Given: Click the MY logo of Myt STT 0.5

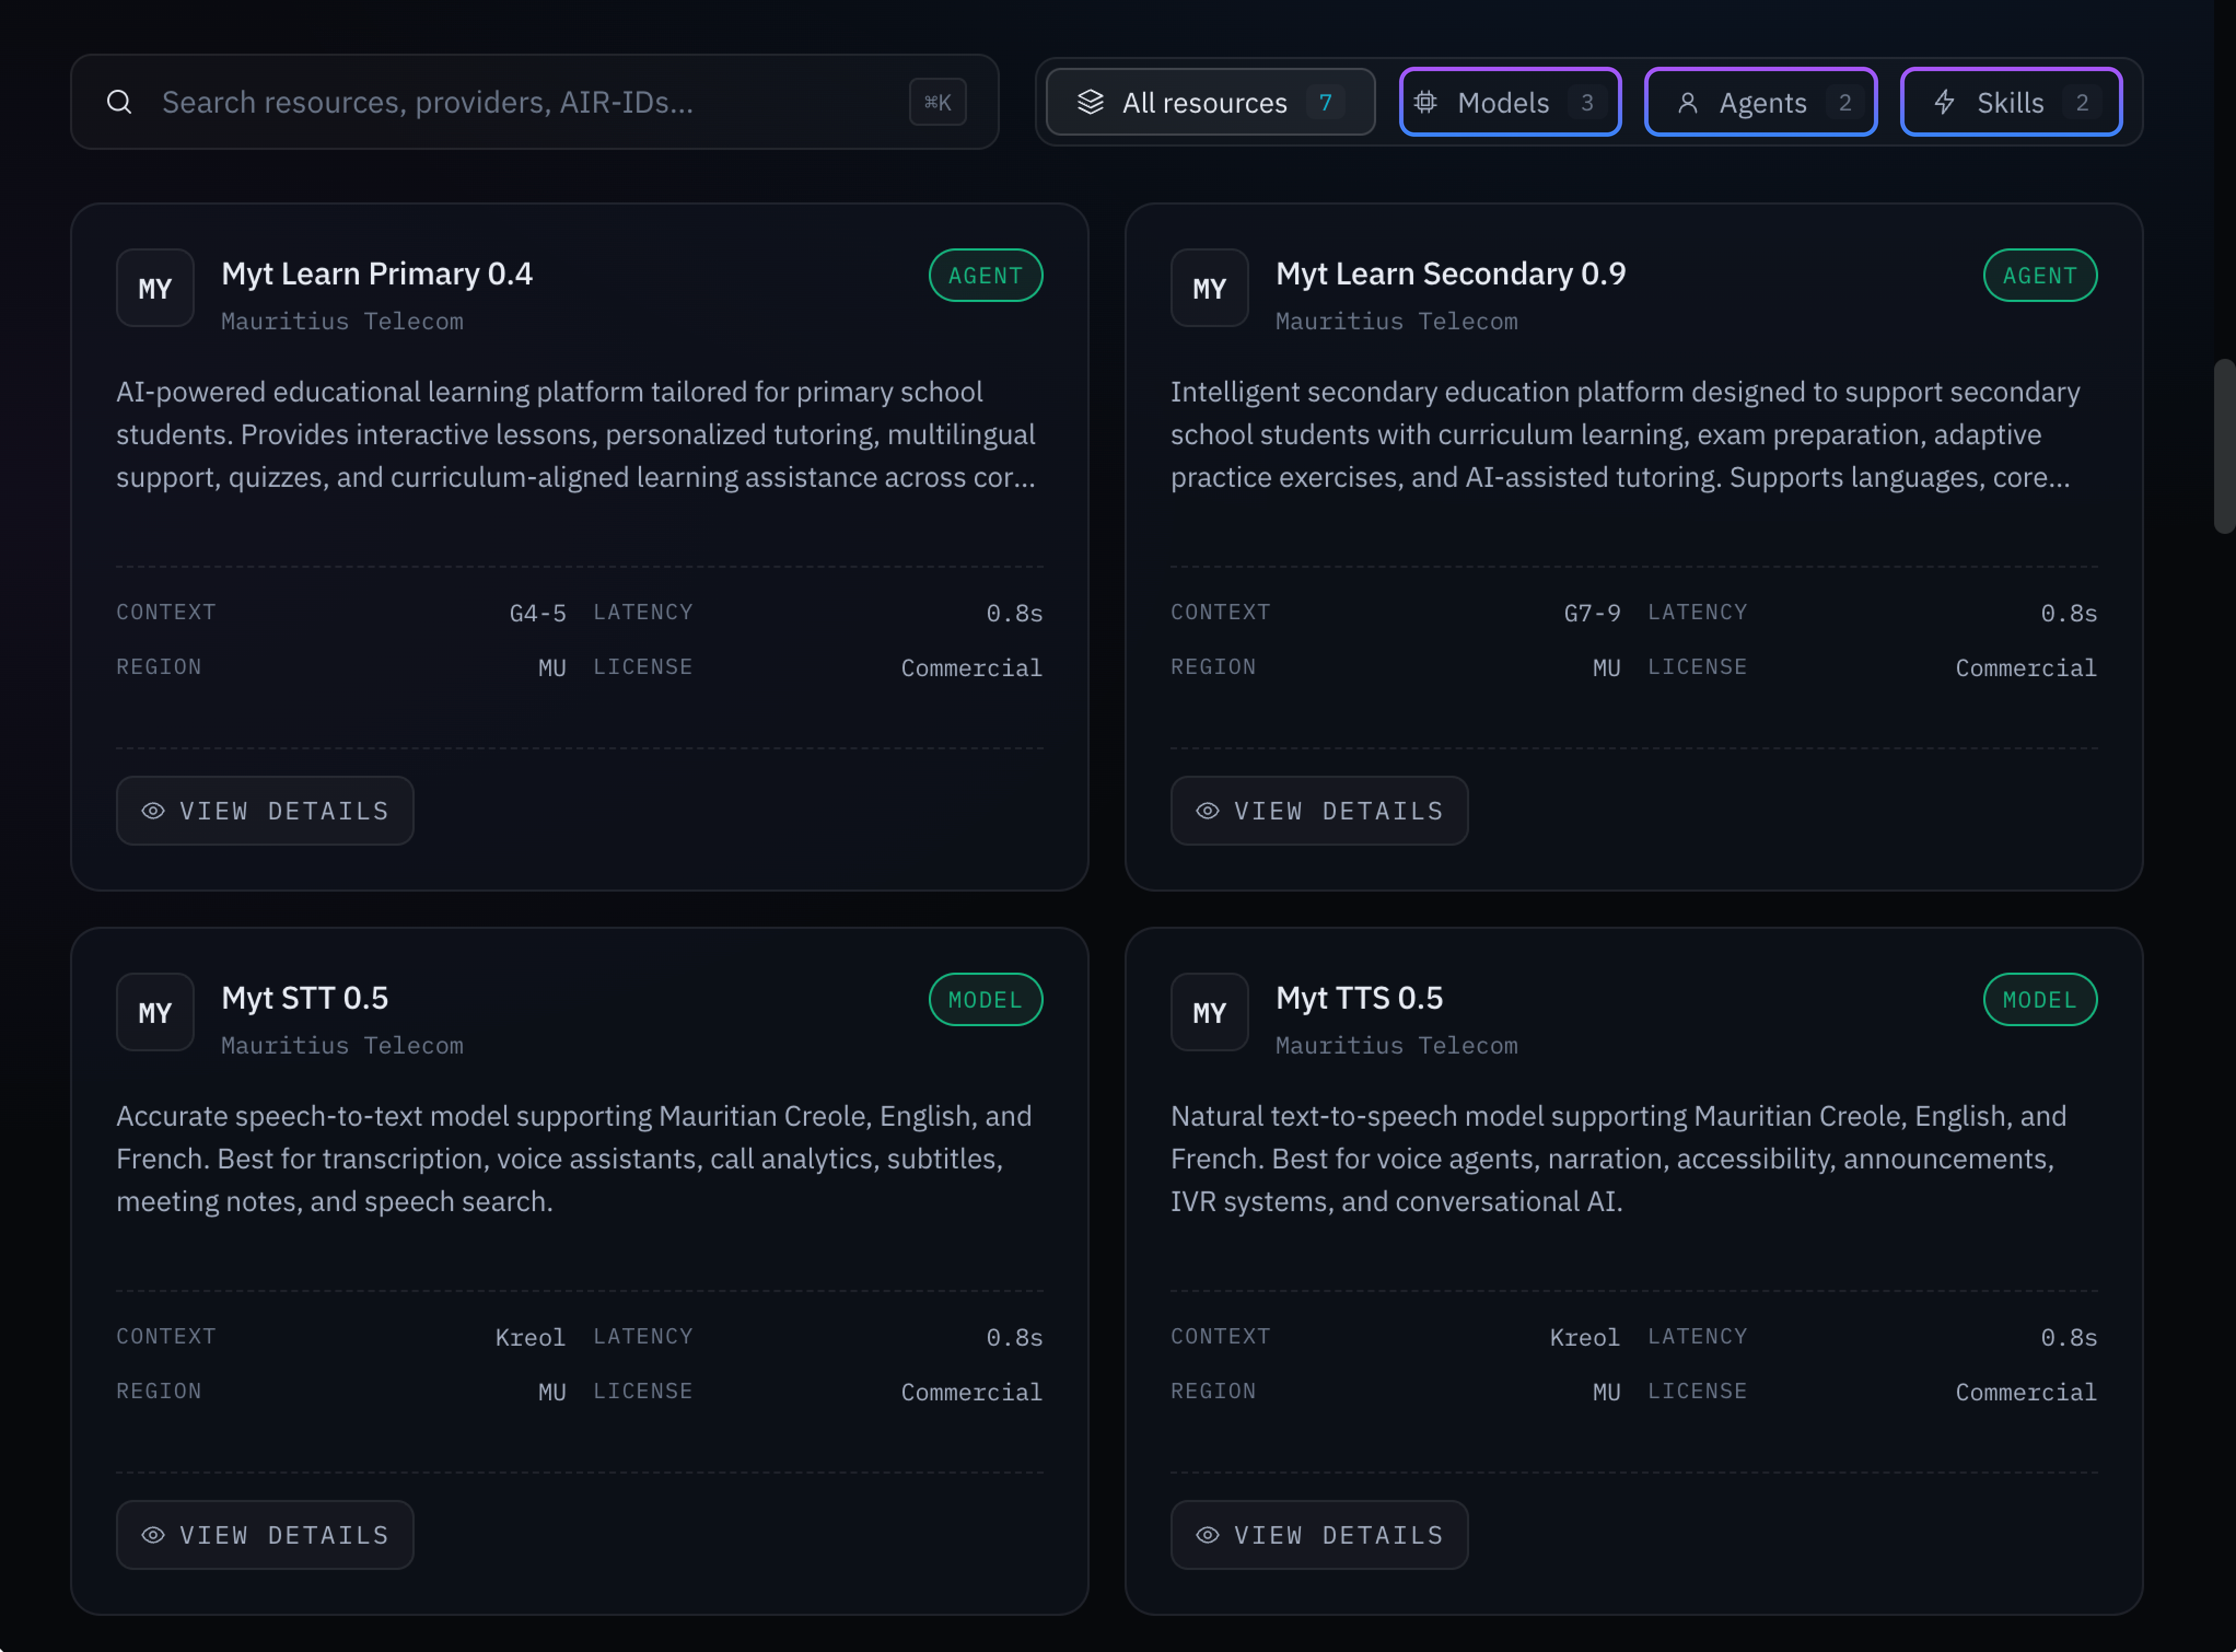Looking at the screenshot, I should [155, 1012].
